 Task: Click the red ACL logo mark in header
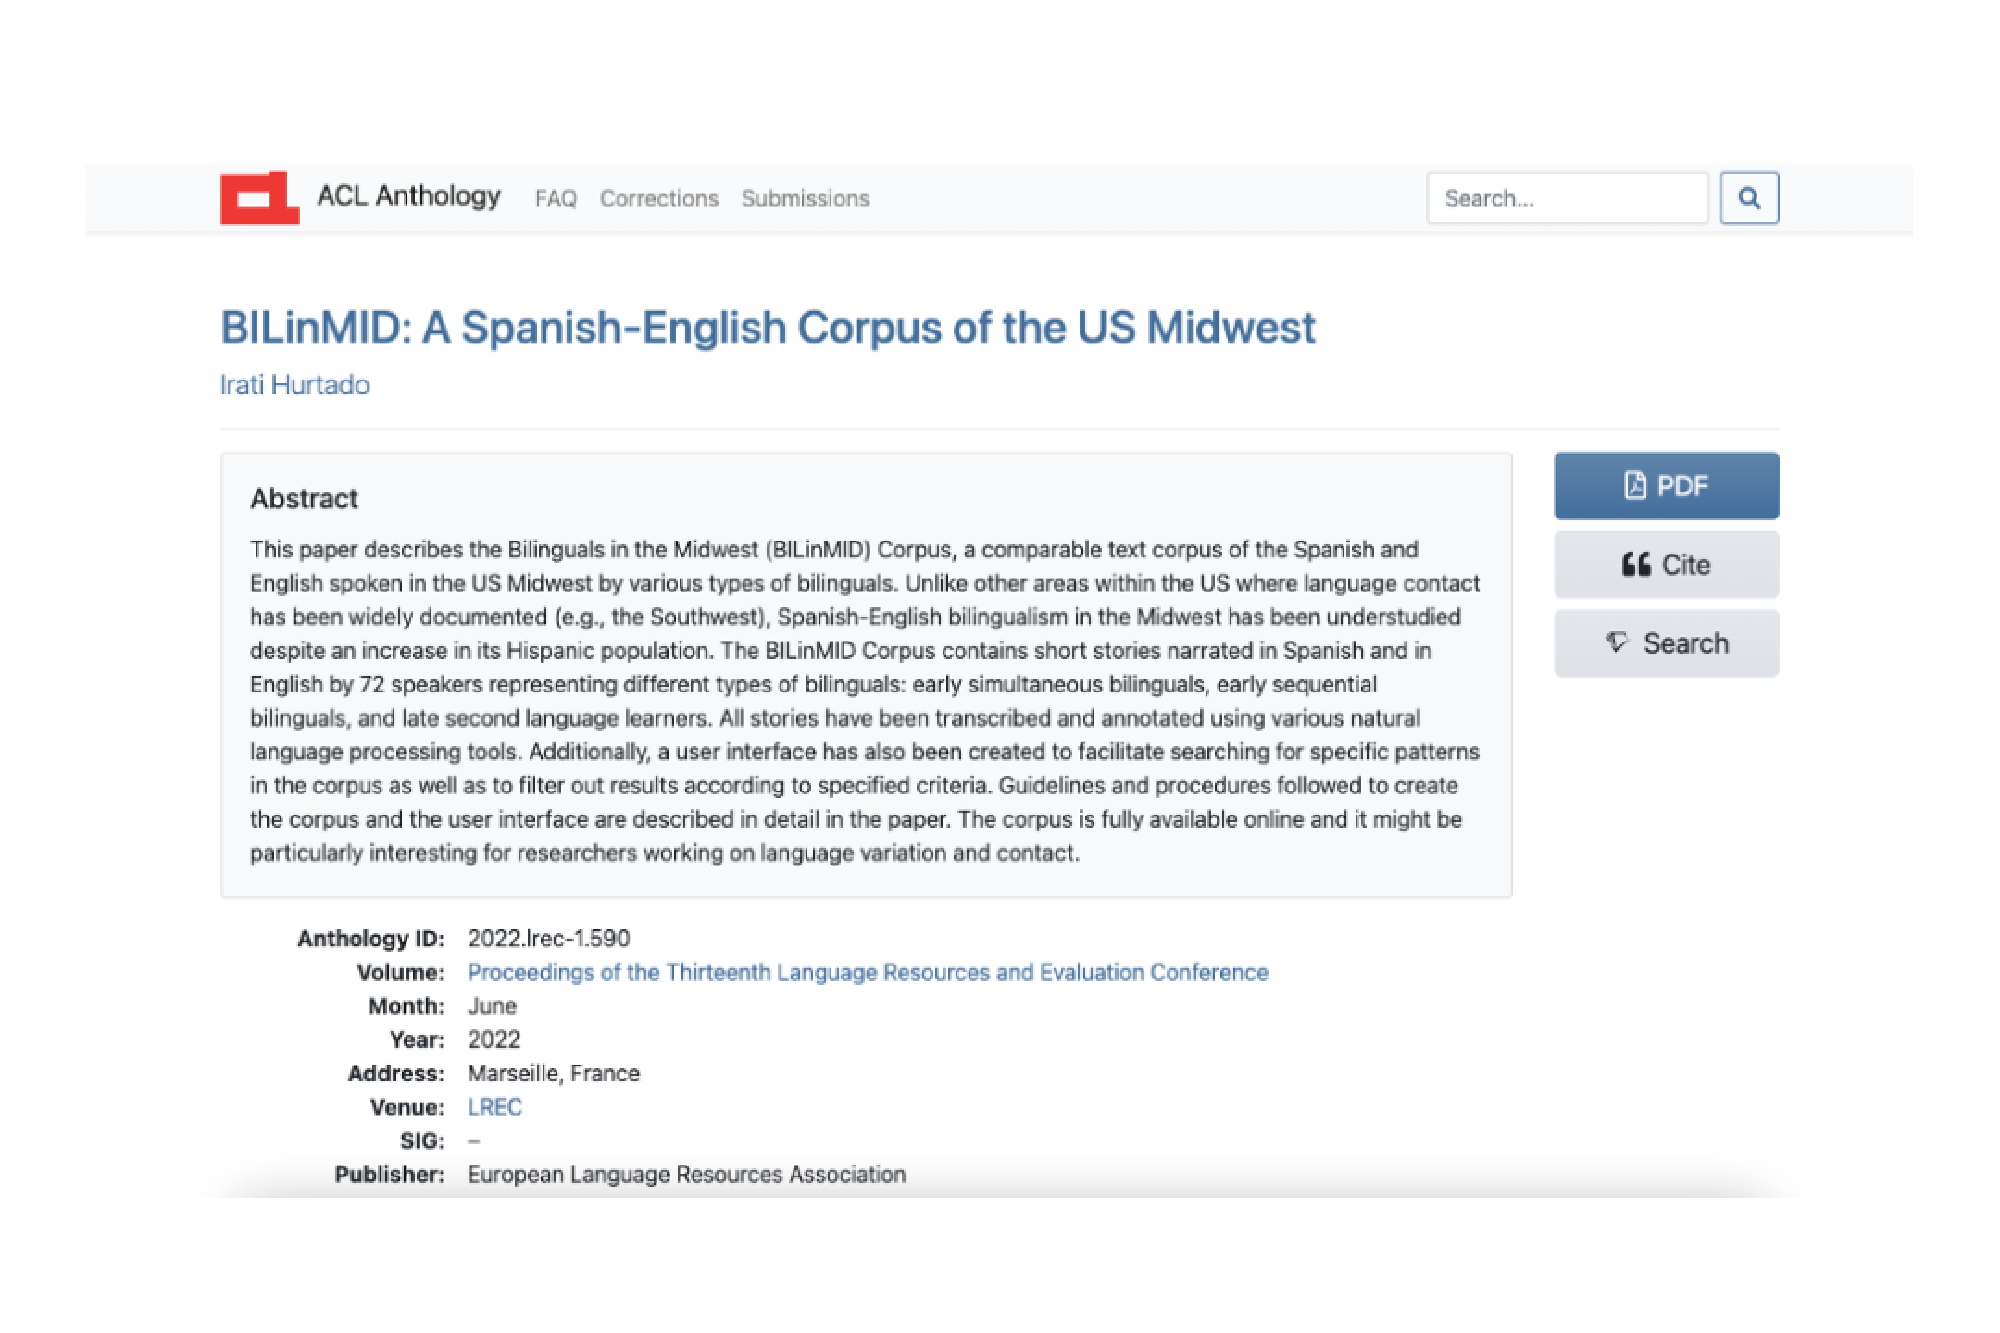coord(258,198)
